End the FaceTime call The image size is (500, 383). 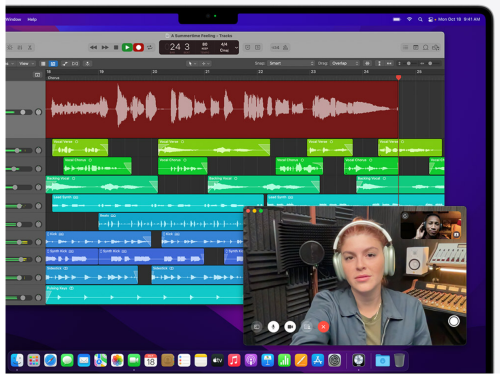click(323, 327)
